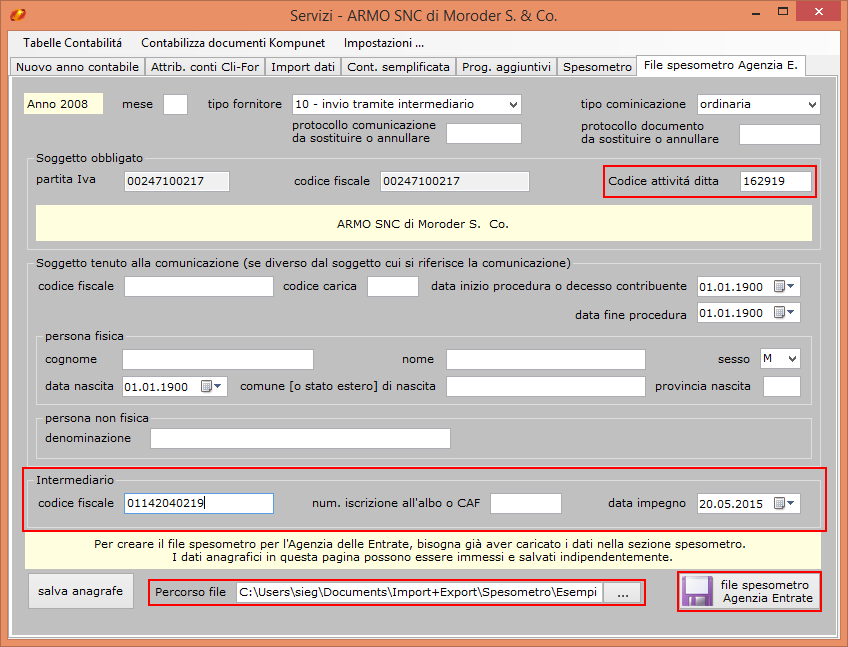Open calendar for data impegno
This screenshot has height=647, width=848.
click(787, 504)
